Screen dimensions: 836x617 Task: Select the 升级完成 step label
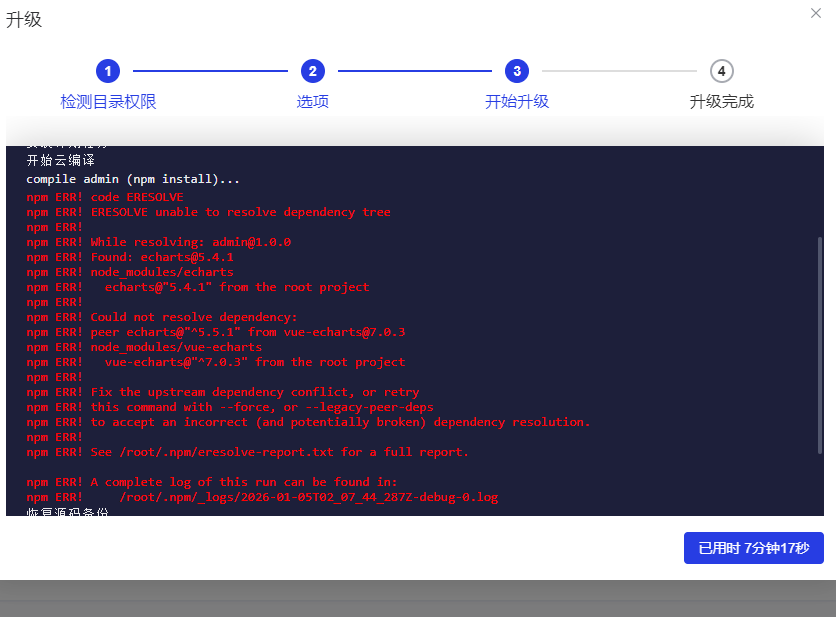(x=721, y=101)
